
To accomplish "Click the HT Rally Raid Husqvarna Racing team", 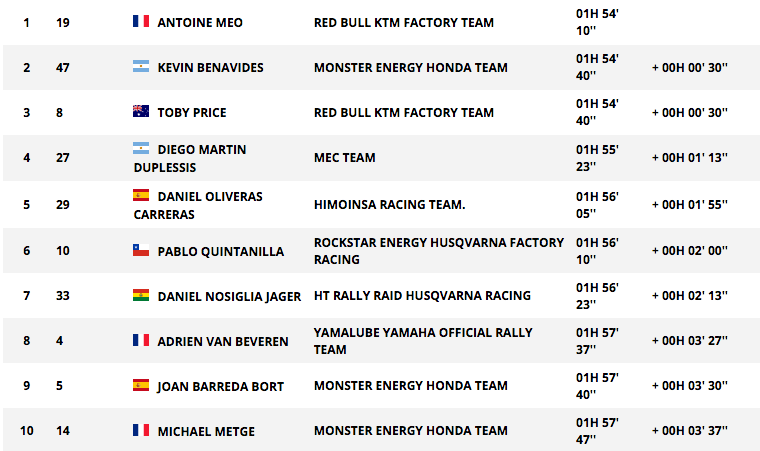I will pos(422,295).
